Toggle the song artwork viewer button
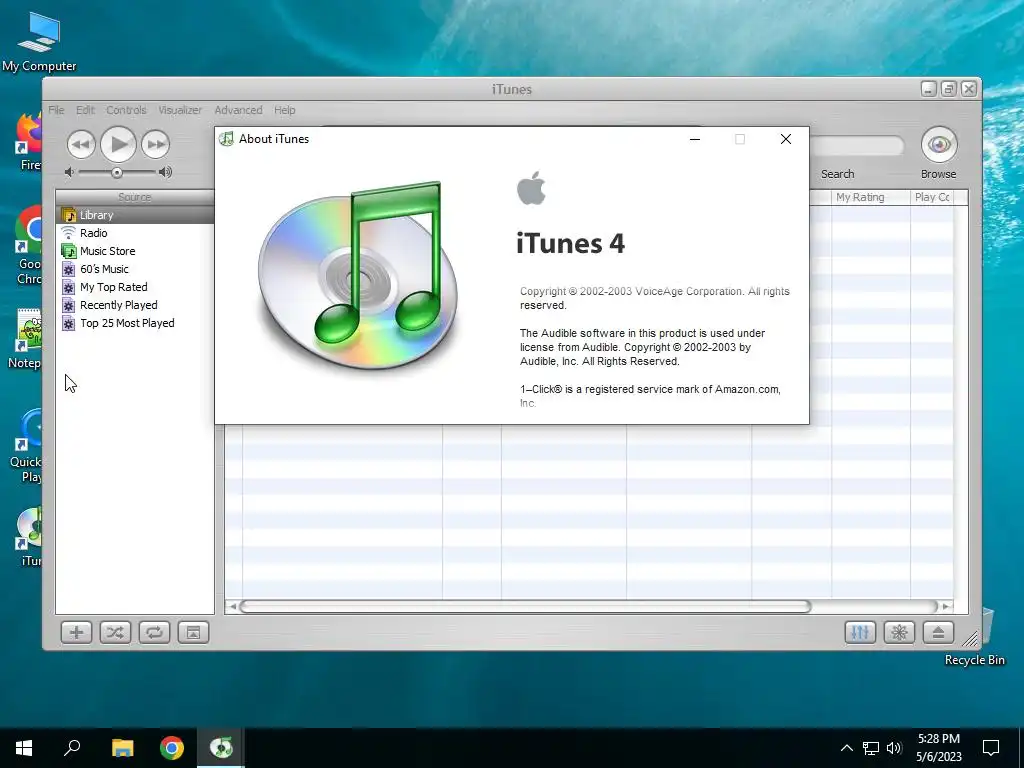The image size is (1024, 768). (193, 632)
